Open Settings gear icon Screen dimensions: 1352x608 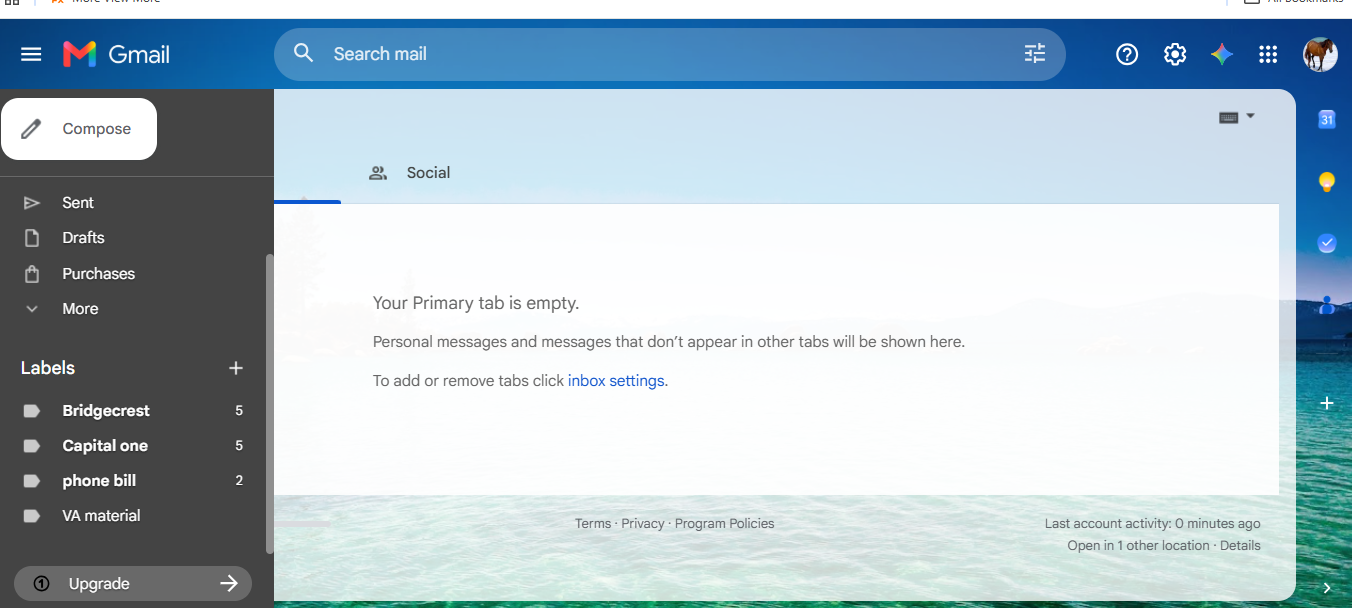click(x=1175, y=54)
